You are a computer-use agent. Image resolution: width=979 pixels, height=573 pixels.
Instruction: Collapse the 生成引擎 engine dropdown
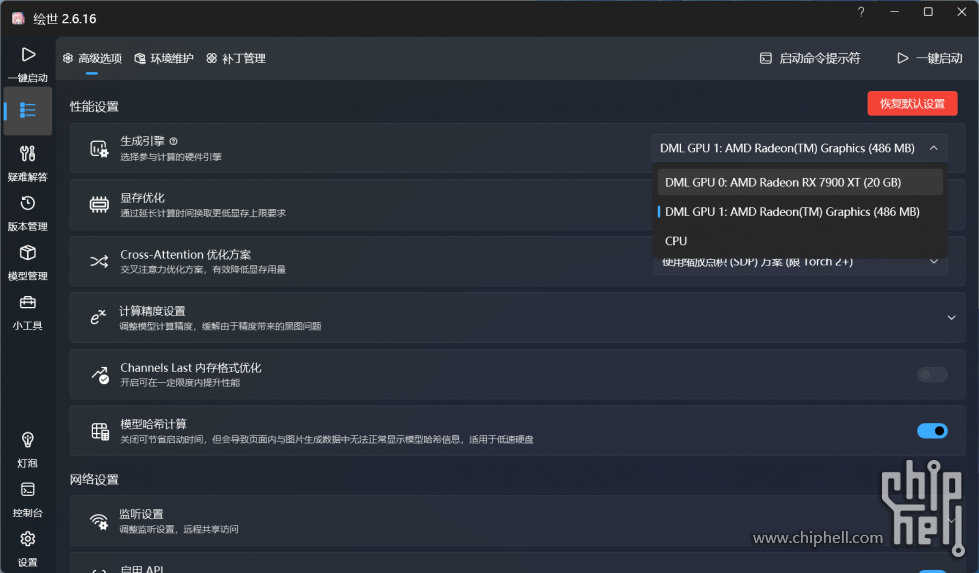[799, 148]
